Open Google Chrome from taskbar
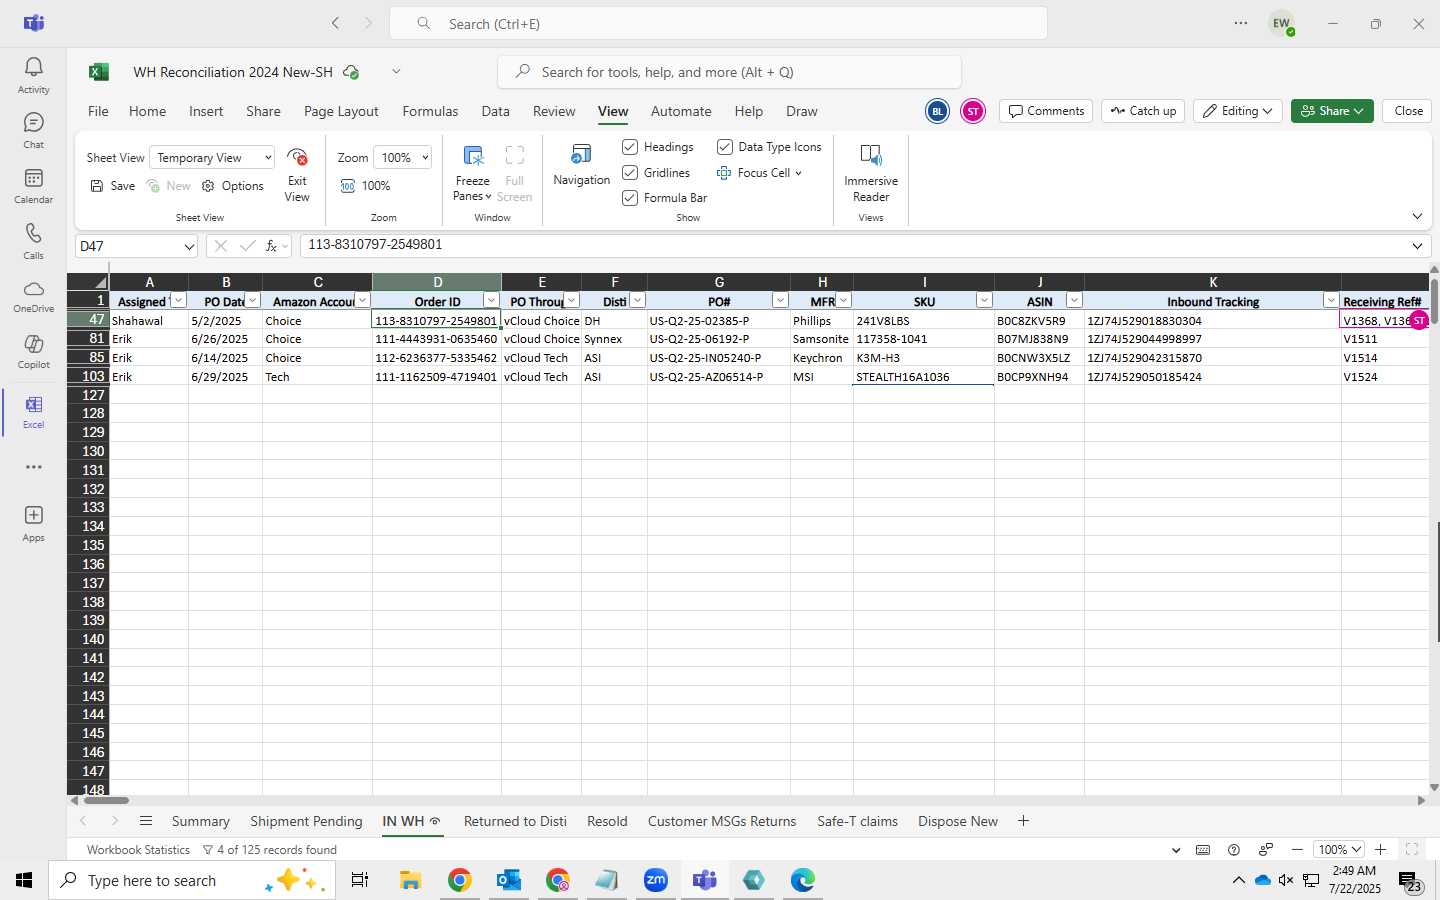The width and height of the screenshot is (1440, 900). (459, 880)
